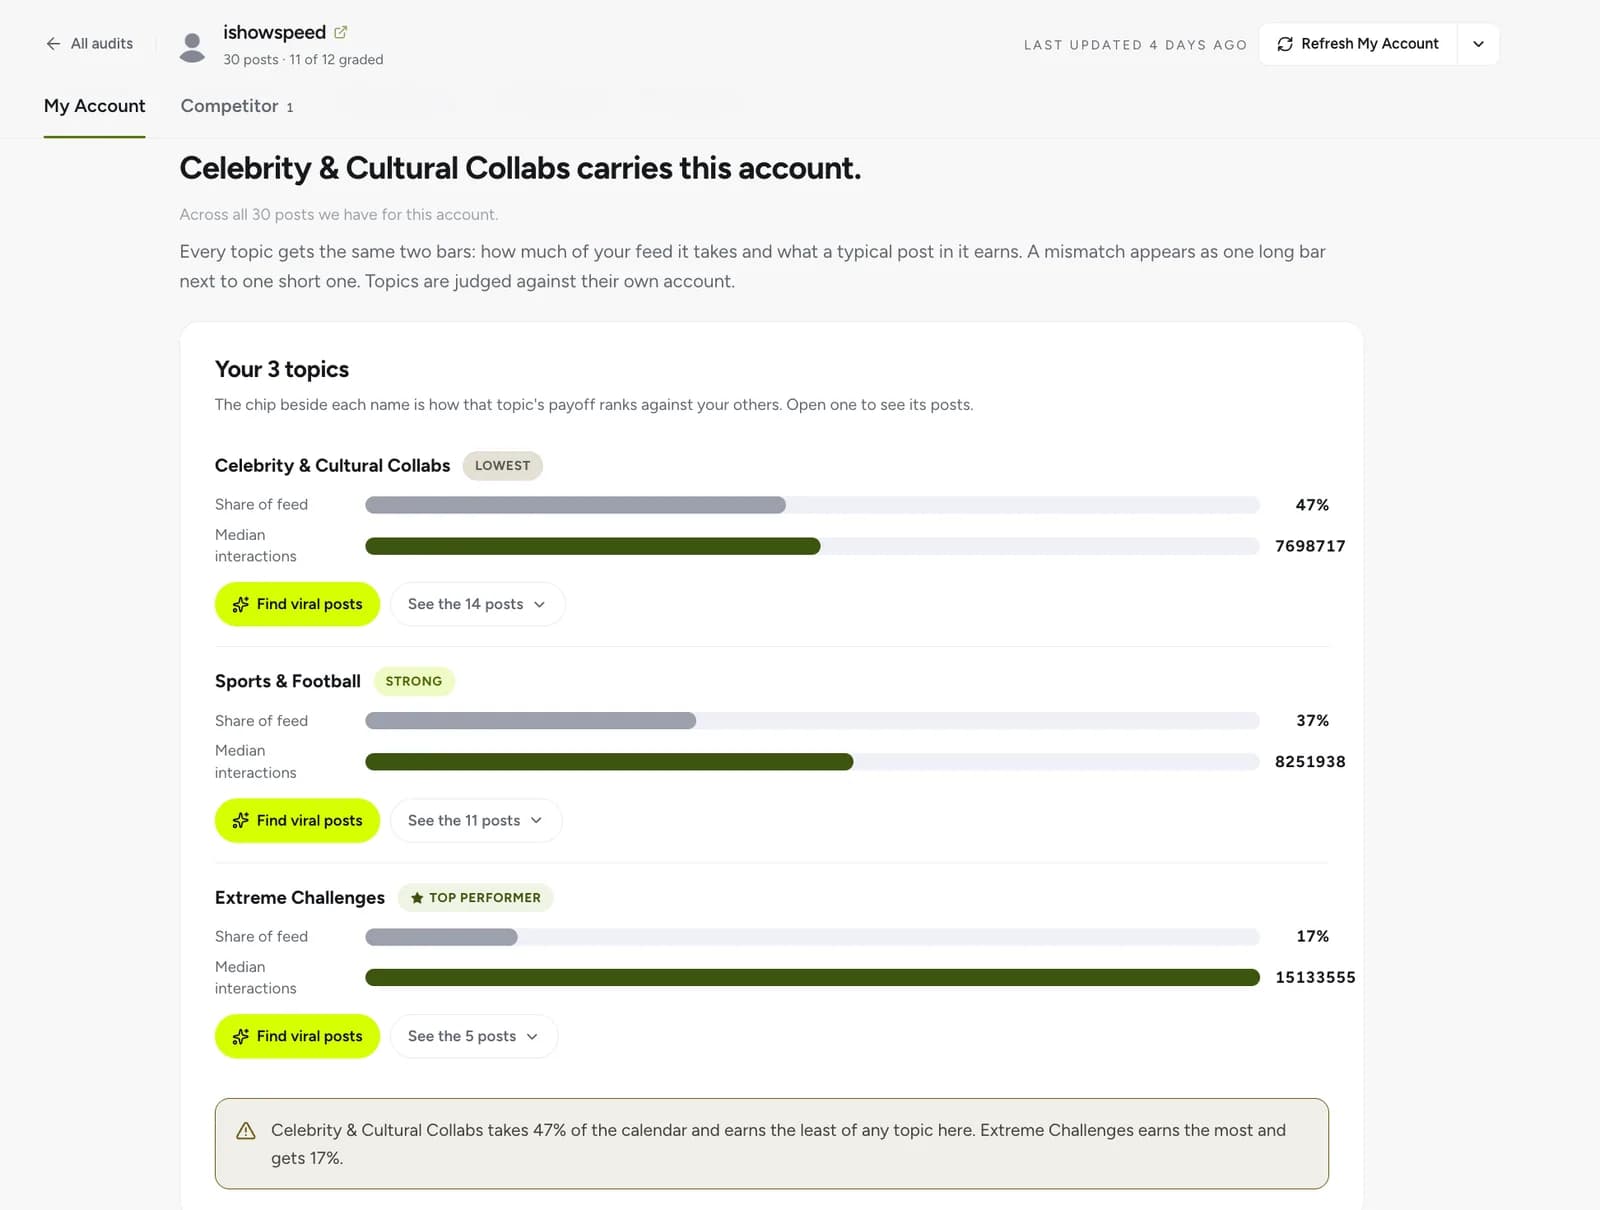This screenshot has width=1600, height=1210.
Task: Go back to All audits
Action: click(x=90, y=44)
